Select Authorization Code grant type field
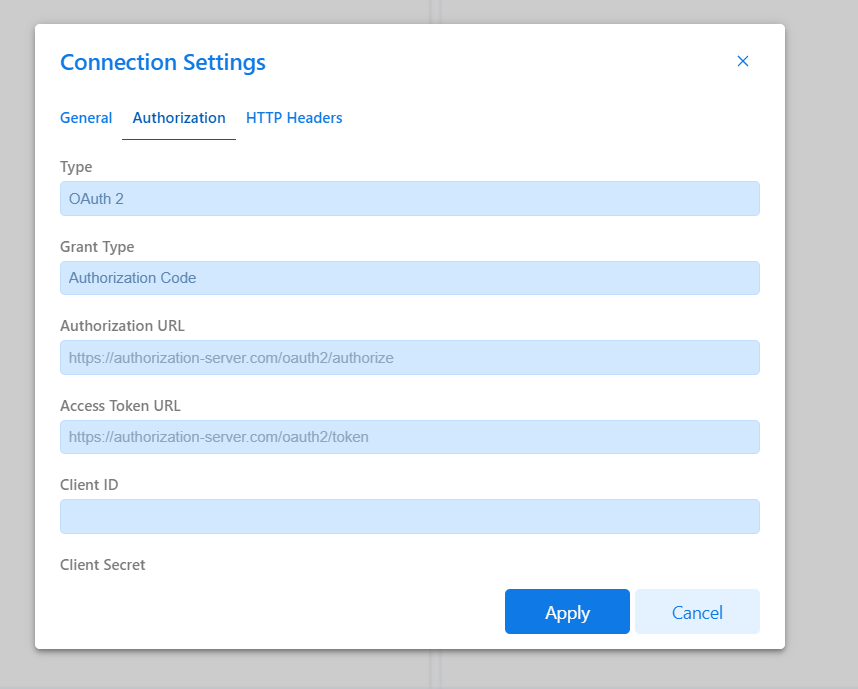 [409, 277]
